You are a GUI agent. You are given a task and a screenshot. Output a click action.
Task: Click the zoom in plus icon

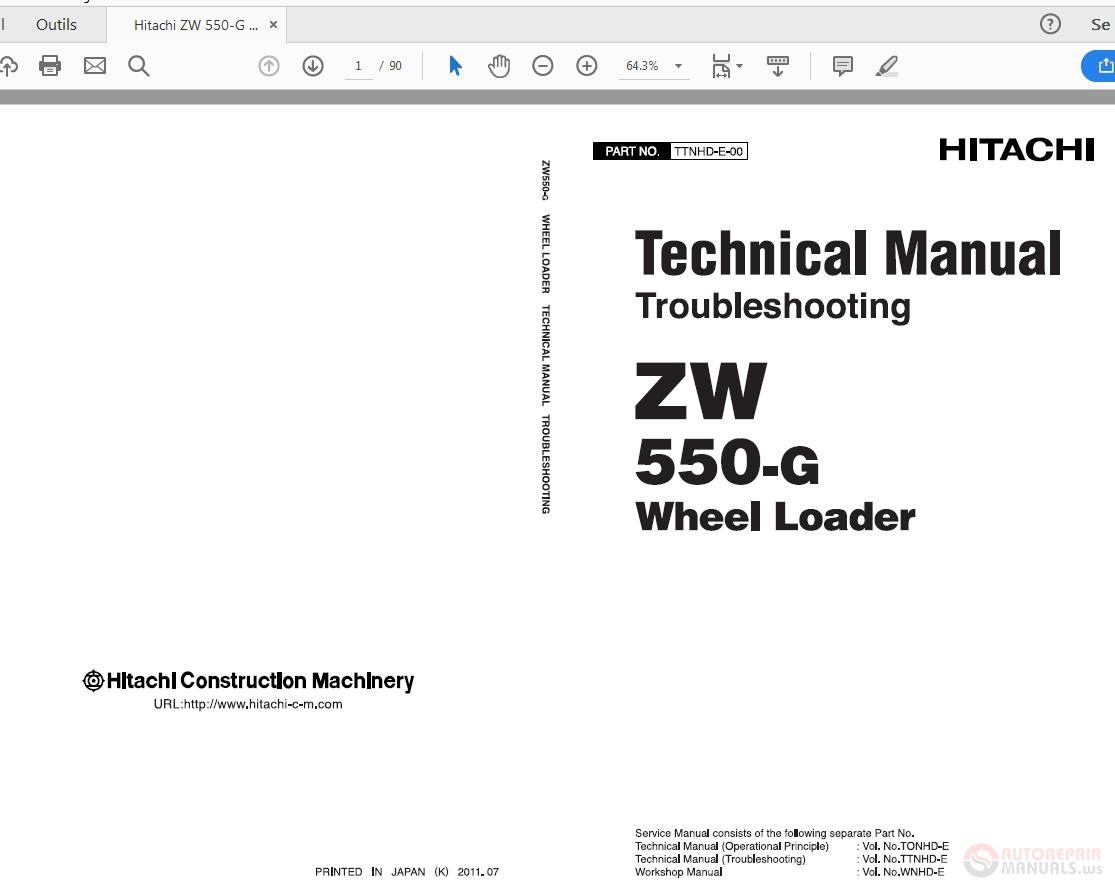tap(587, 65)
